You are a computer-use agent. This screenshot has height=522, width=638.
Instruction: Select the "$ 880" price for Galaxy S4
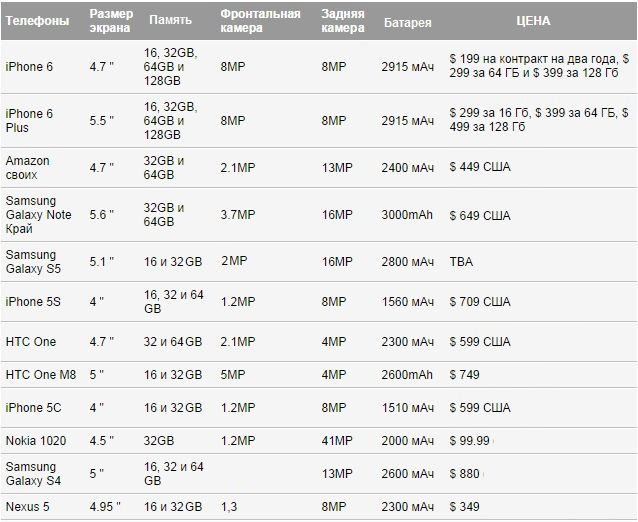(465, 475)
